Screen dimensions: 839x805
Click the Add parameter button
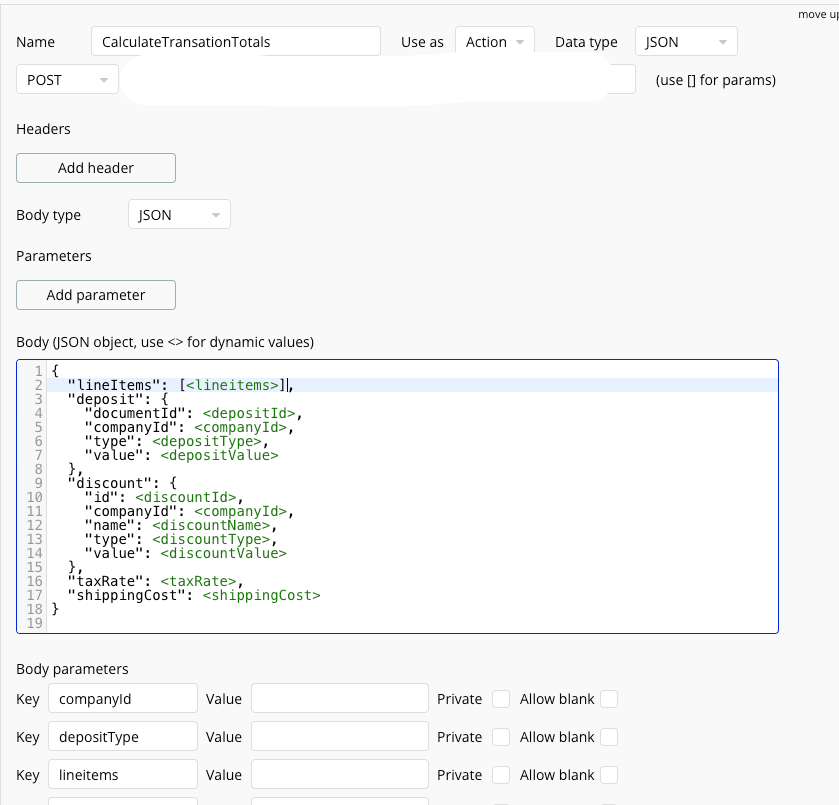point(95,294)
